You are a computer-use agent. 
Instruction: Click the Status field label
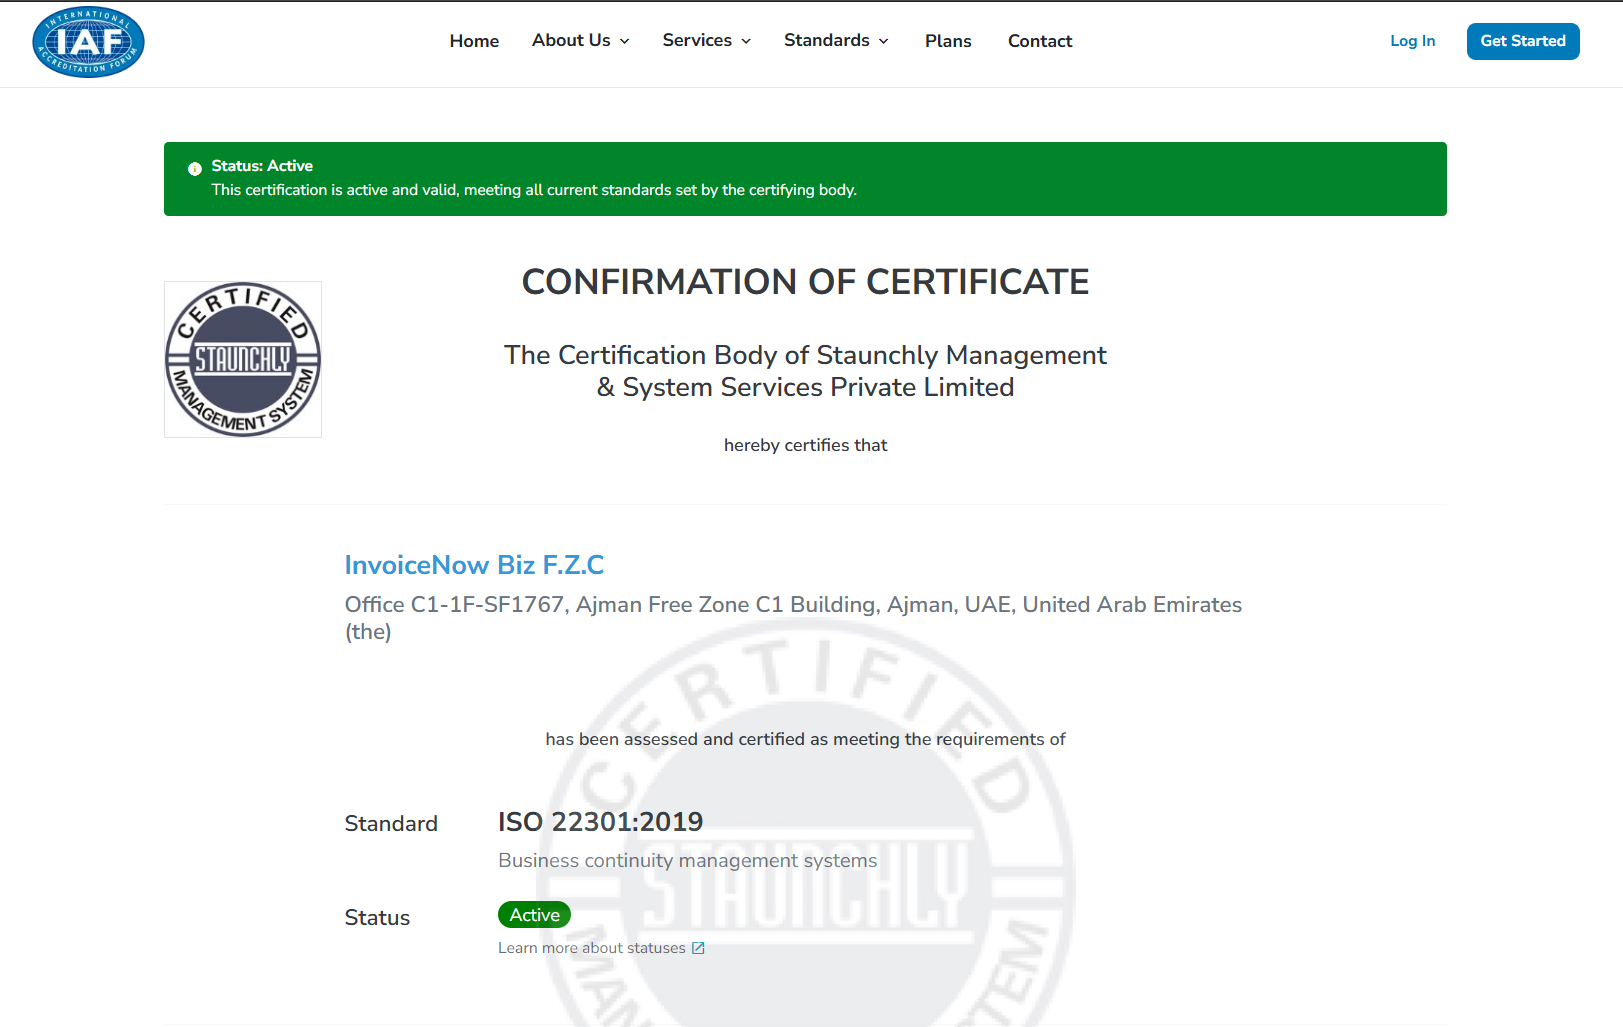coord(377,918)
